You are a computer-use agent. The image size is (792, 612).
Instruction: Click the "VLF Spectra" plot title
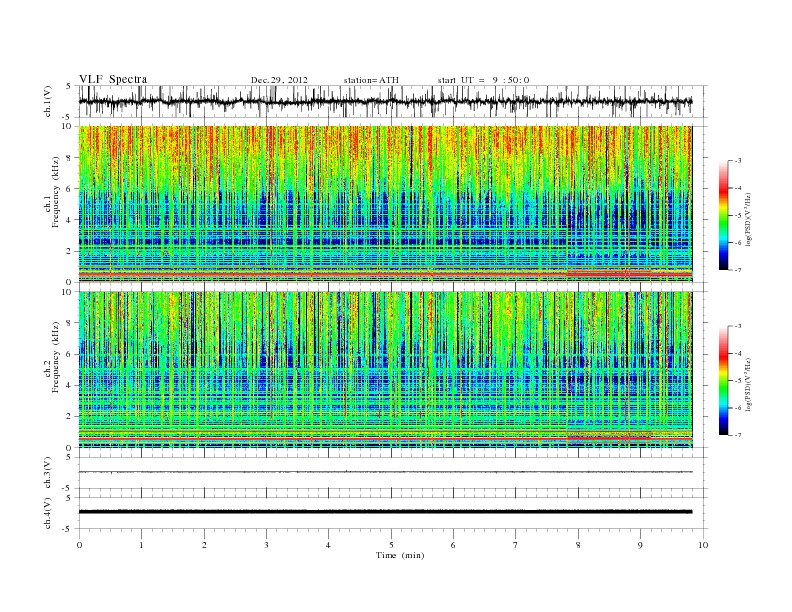pos(113,79)
